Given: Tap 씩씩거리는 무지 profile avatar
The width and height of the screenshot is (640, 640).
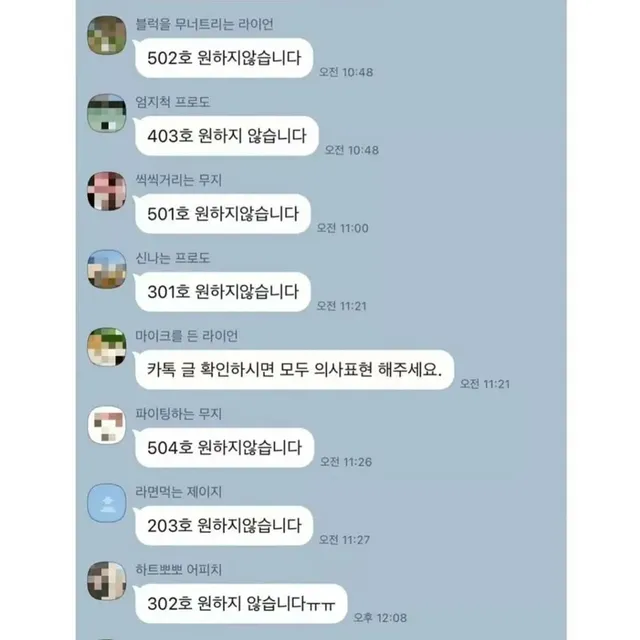Looking at the screenshot, I should click(x=107, y=191).
